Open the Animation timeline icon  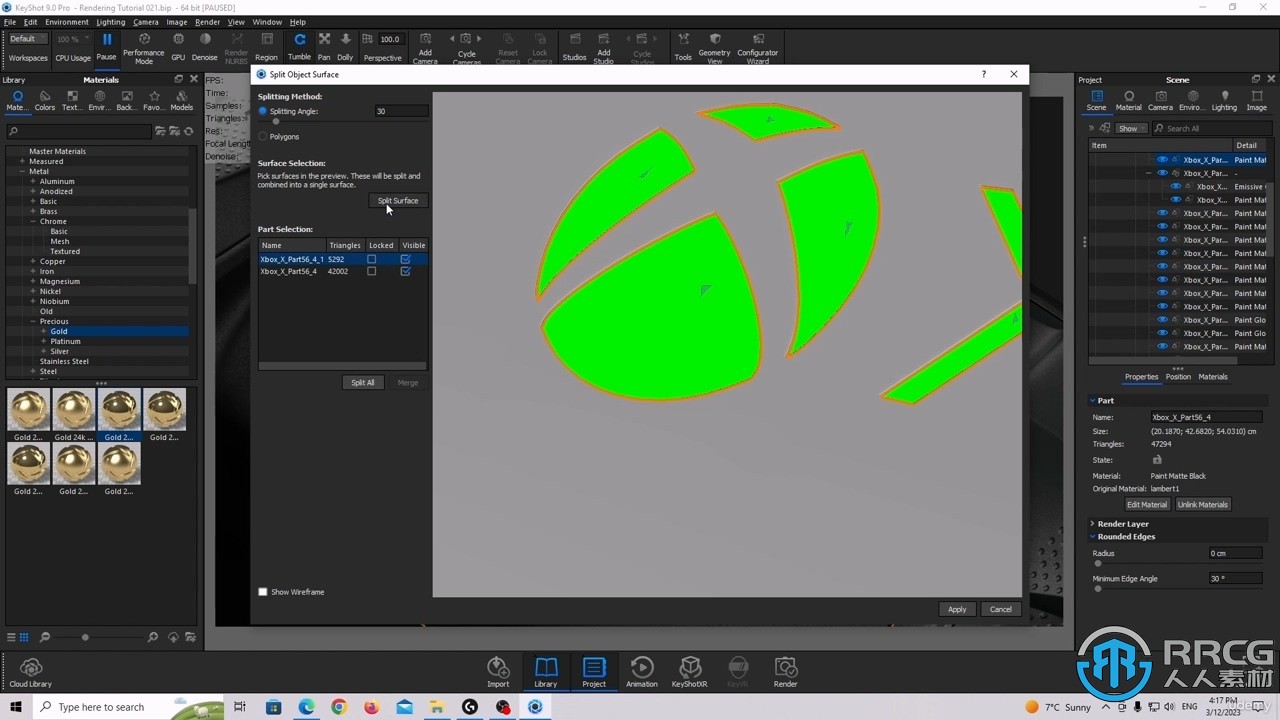642,672
